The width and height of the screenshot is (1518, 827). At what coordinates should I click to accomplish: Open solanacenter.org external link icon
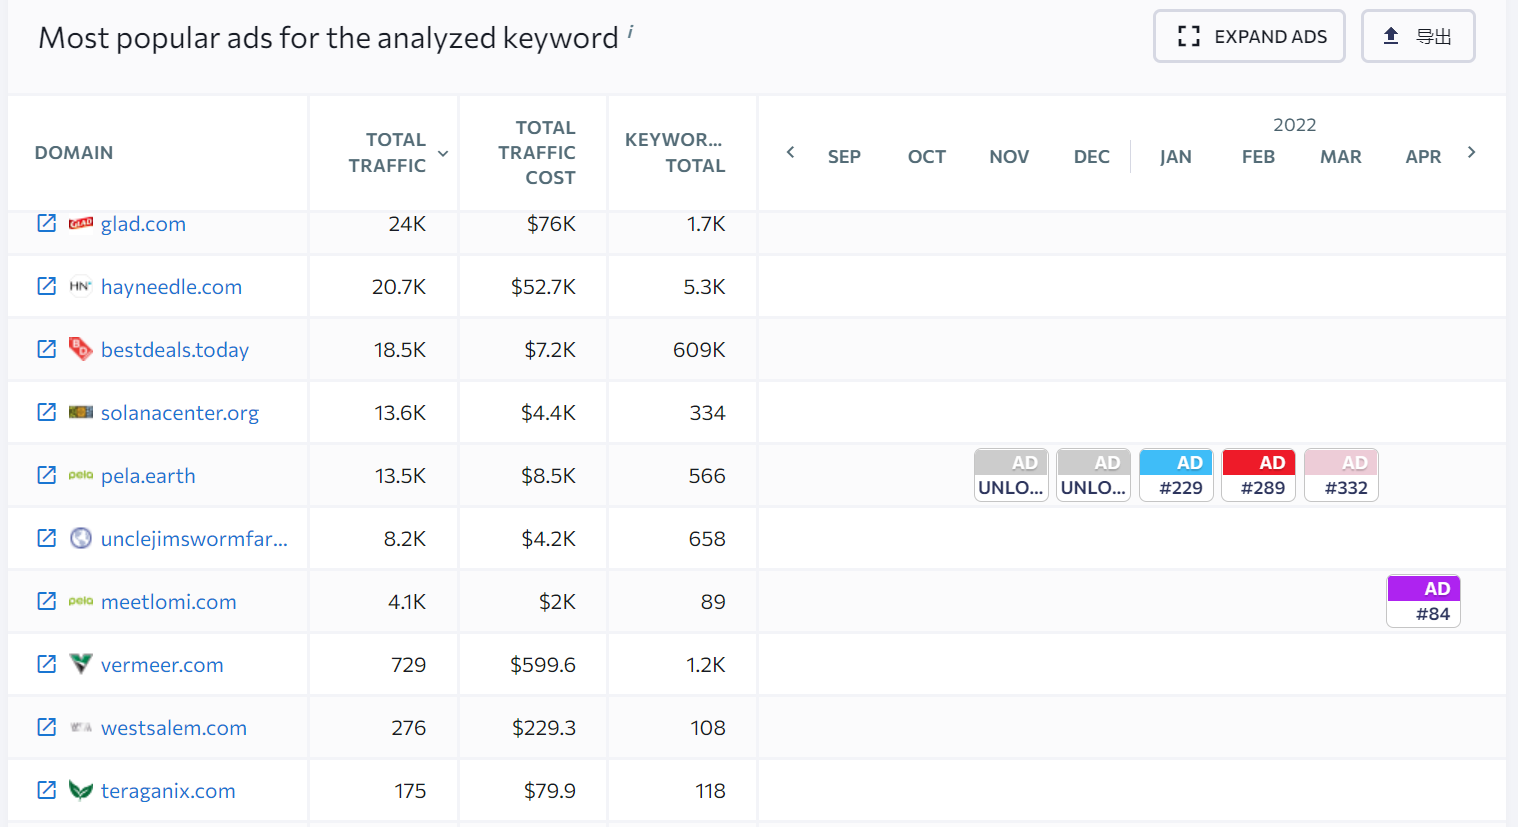pyautogui.click(x=47, y=412)
